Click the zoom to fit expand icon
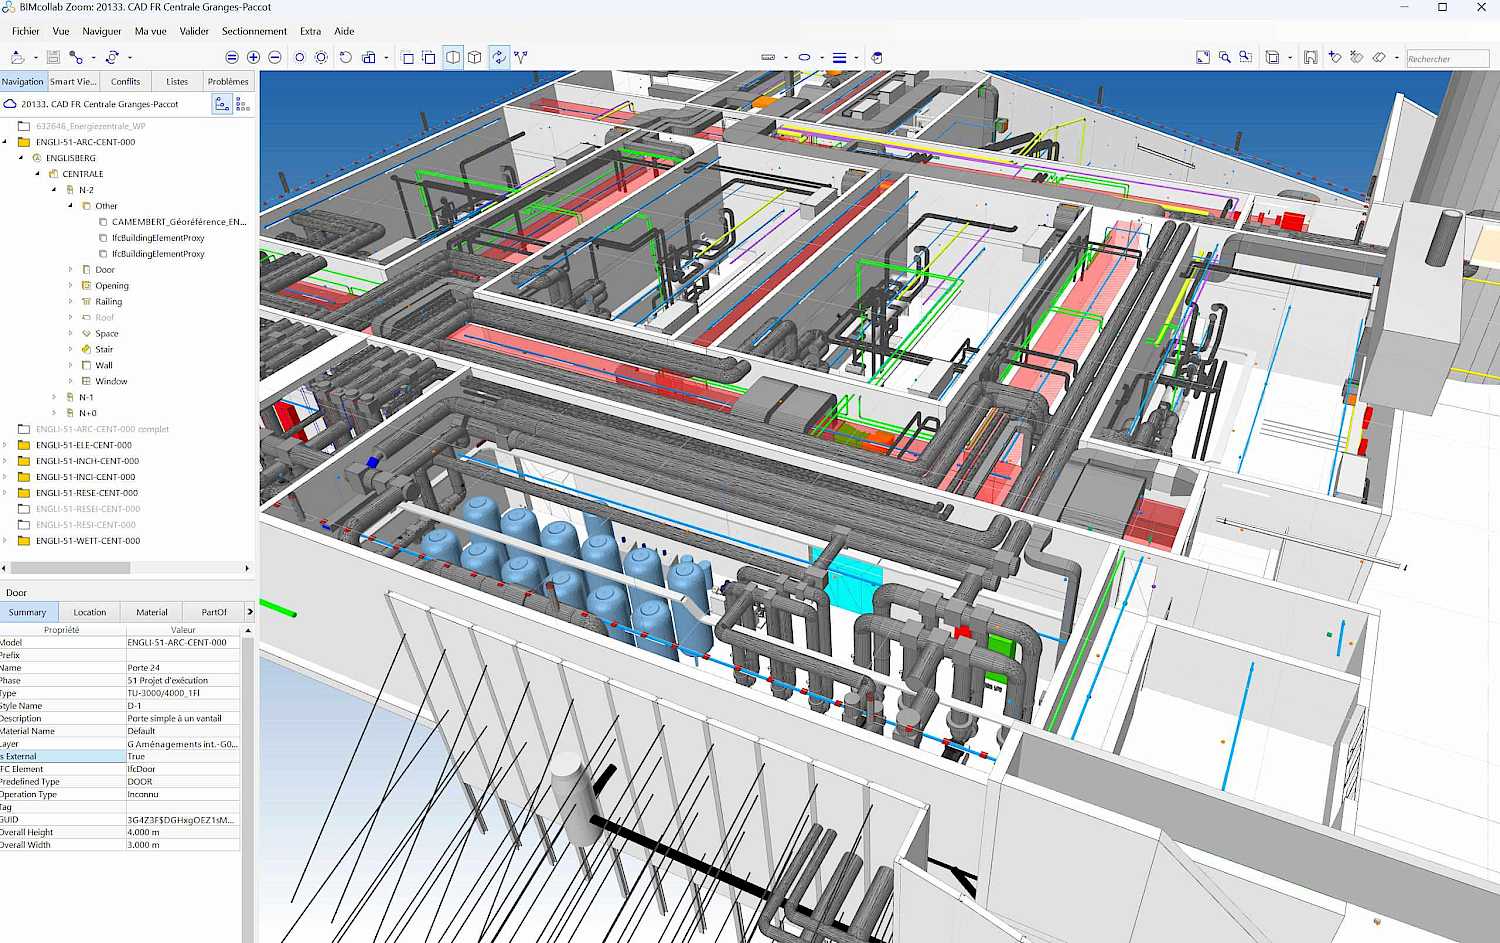Screen dimensions: 1500x943 1203,58
